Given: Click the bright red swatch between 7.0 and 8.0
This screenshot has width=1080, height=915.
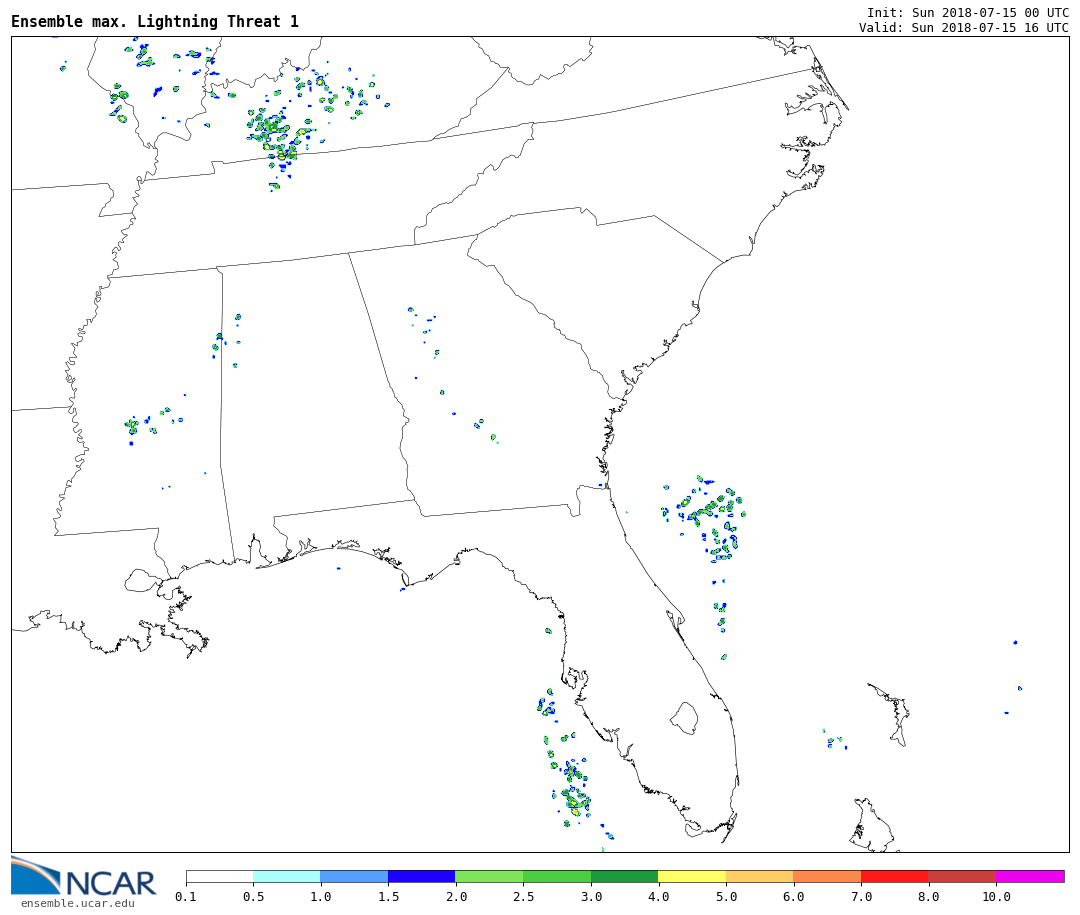Looking at the screenshot, I should (x=894, y=876).
